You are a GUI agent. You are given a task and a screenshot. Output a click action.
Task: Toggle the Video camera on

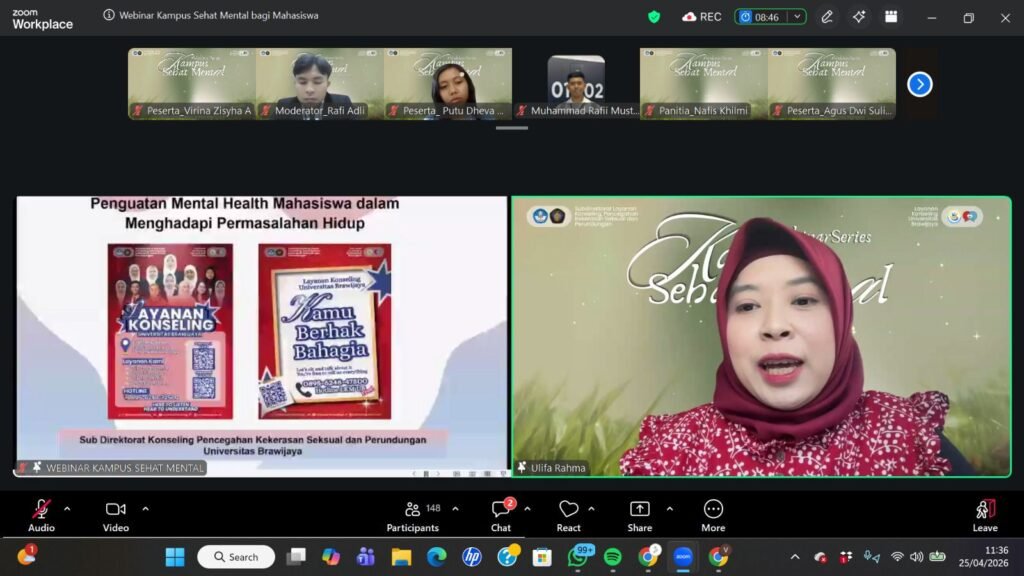tap(116, 510)
